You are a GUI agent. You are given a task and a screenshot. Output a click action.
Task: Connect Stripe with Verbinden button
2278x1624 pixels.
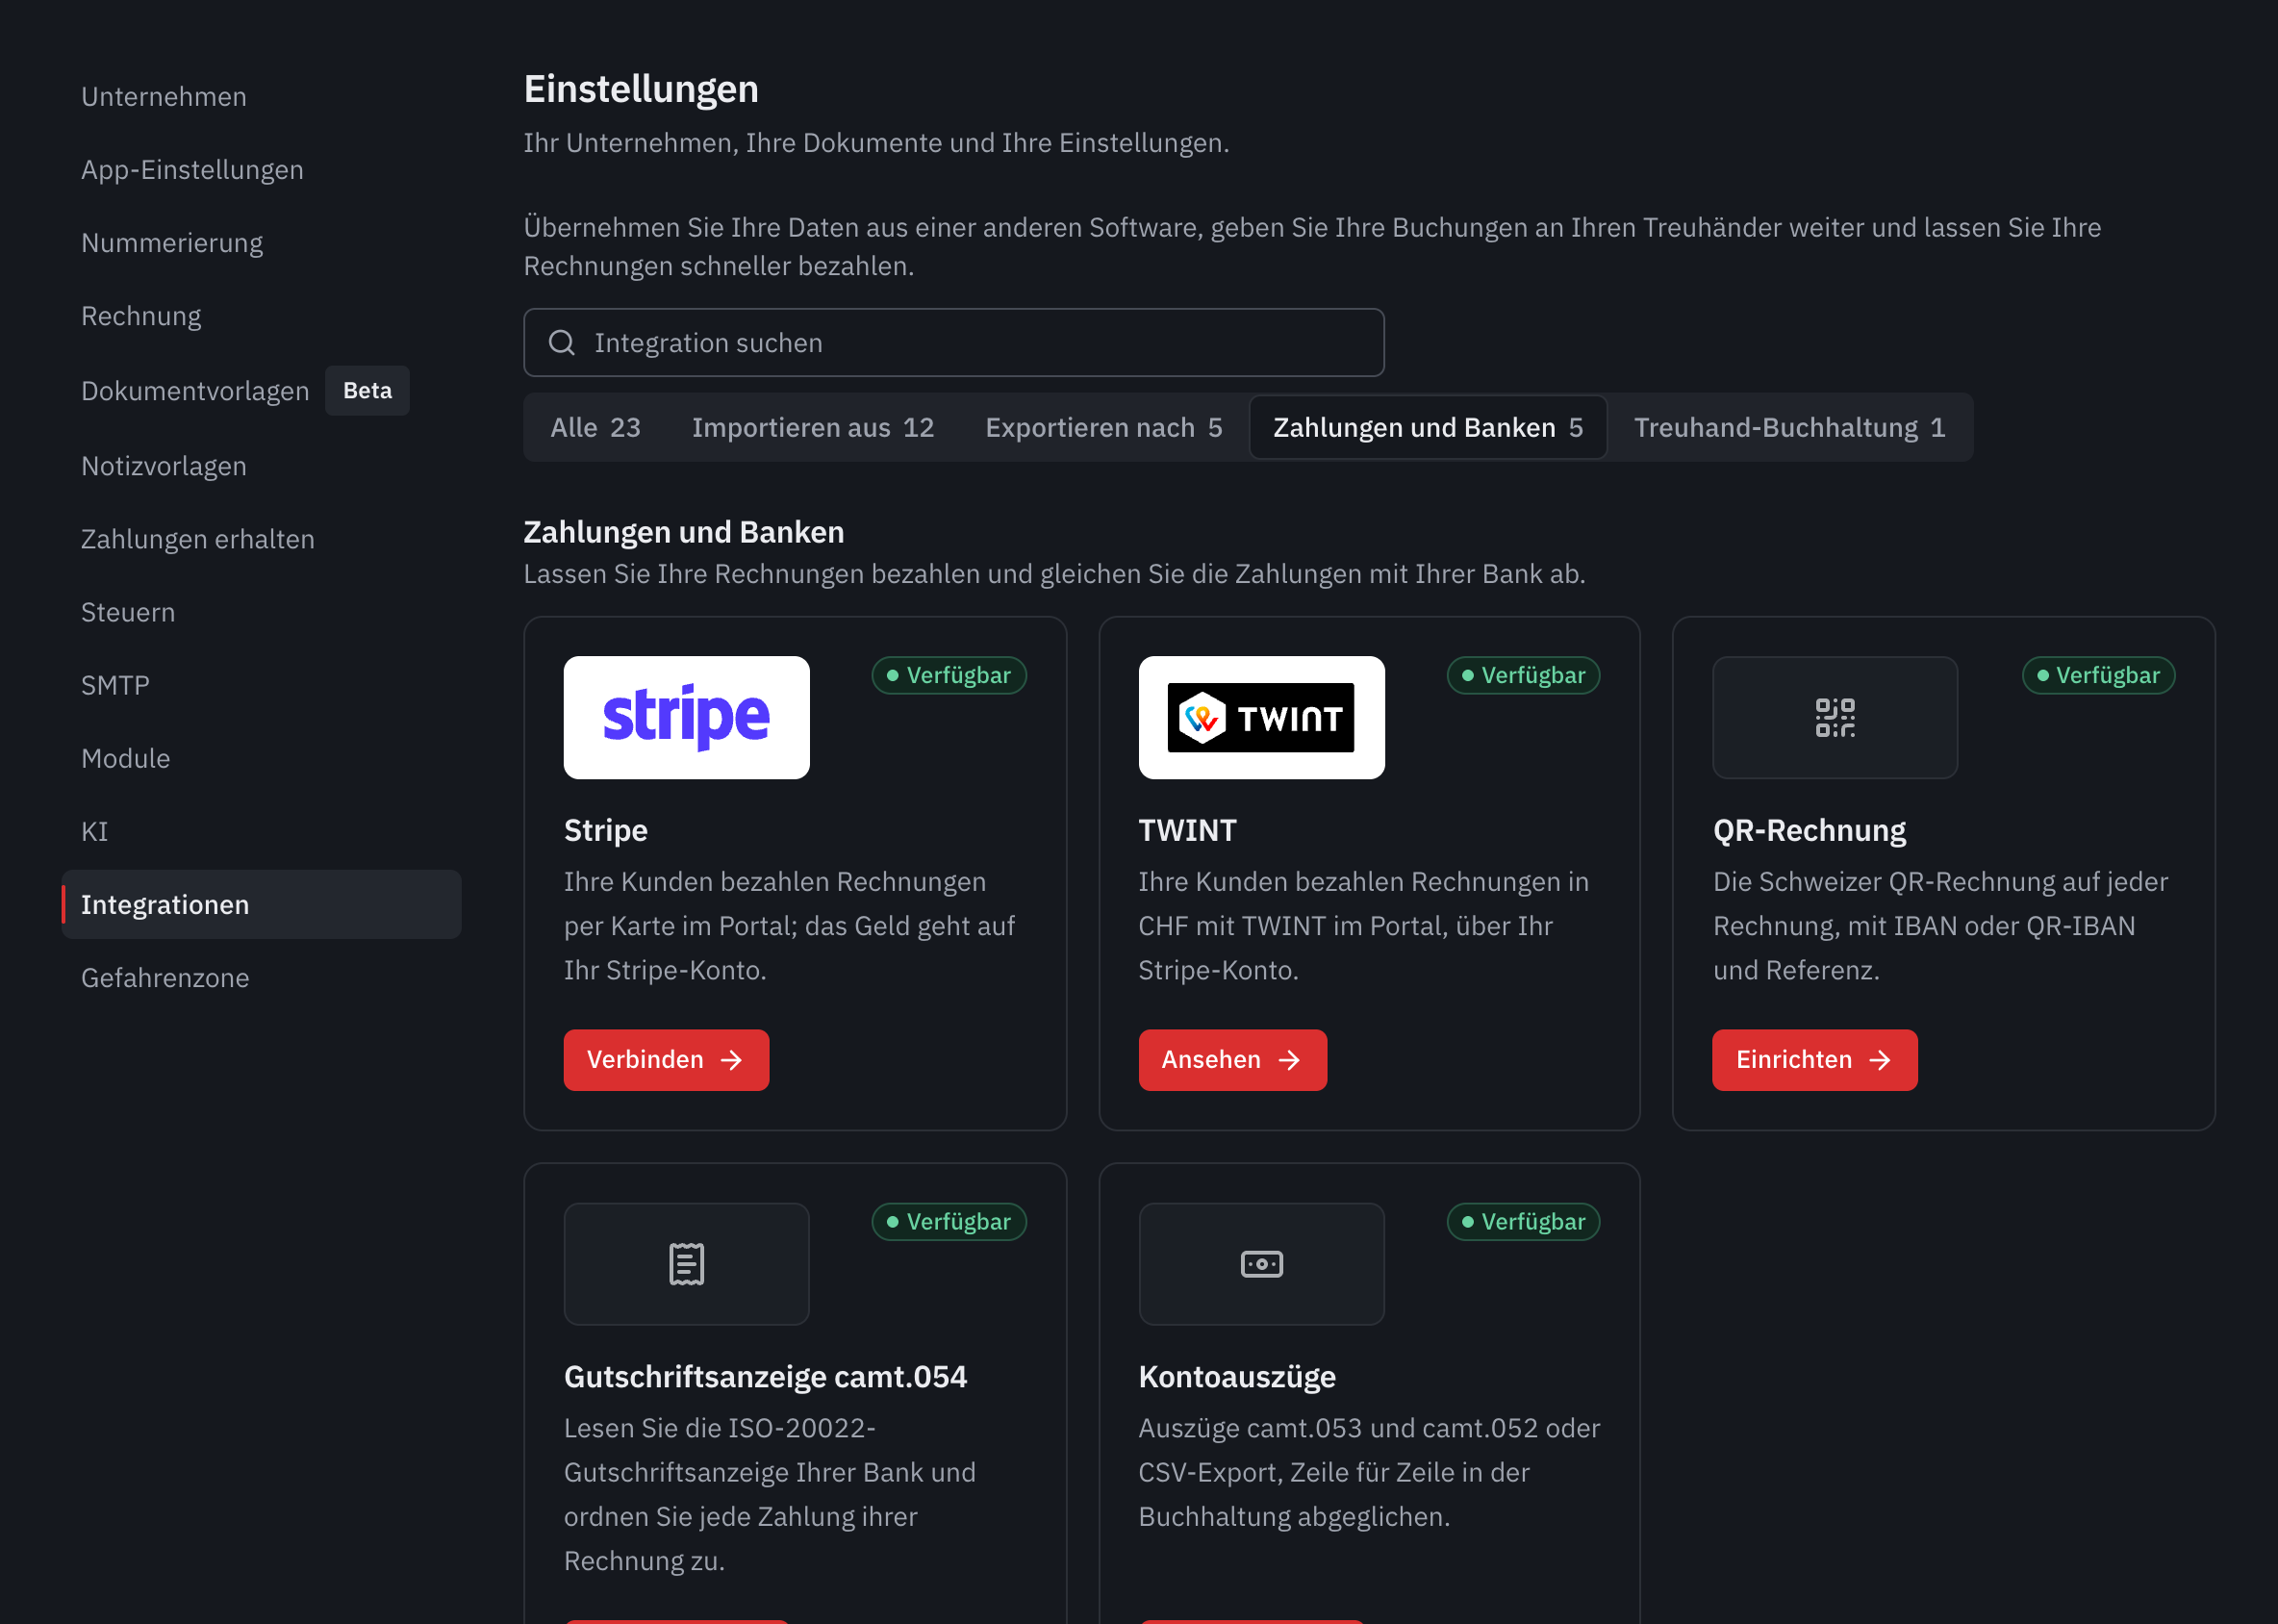point(666,1059)
